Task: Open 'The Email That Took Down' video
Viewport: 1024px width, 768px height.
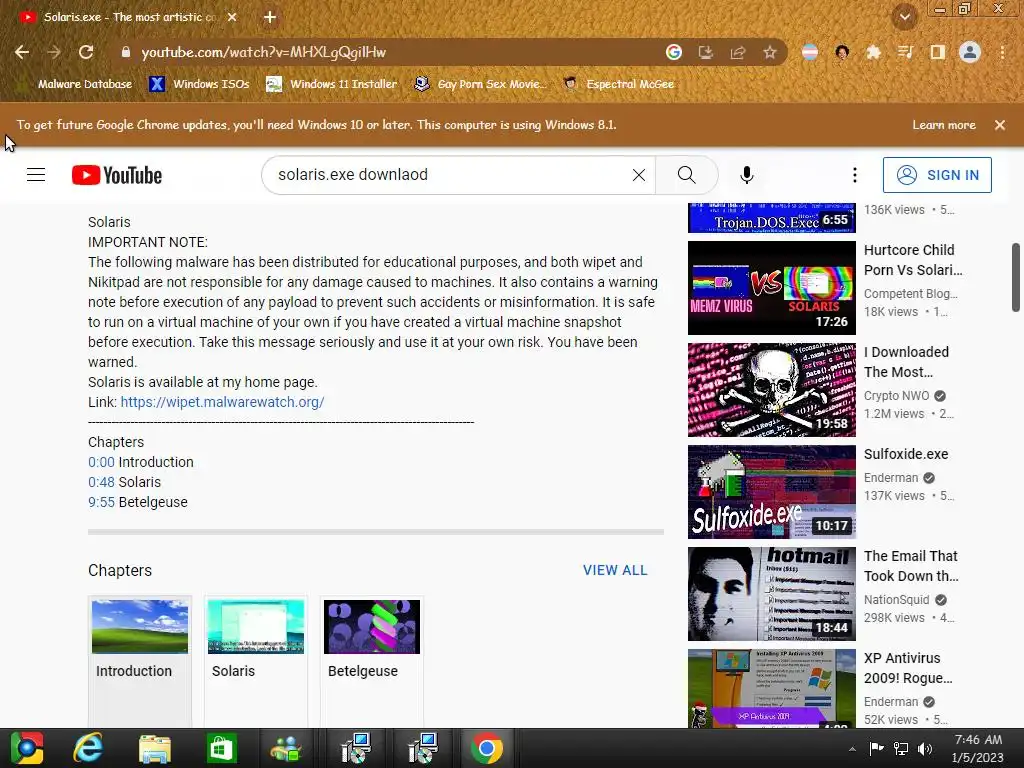Action: (911, 566)
